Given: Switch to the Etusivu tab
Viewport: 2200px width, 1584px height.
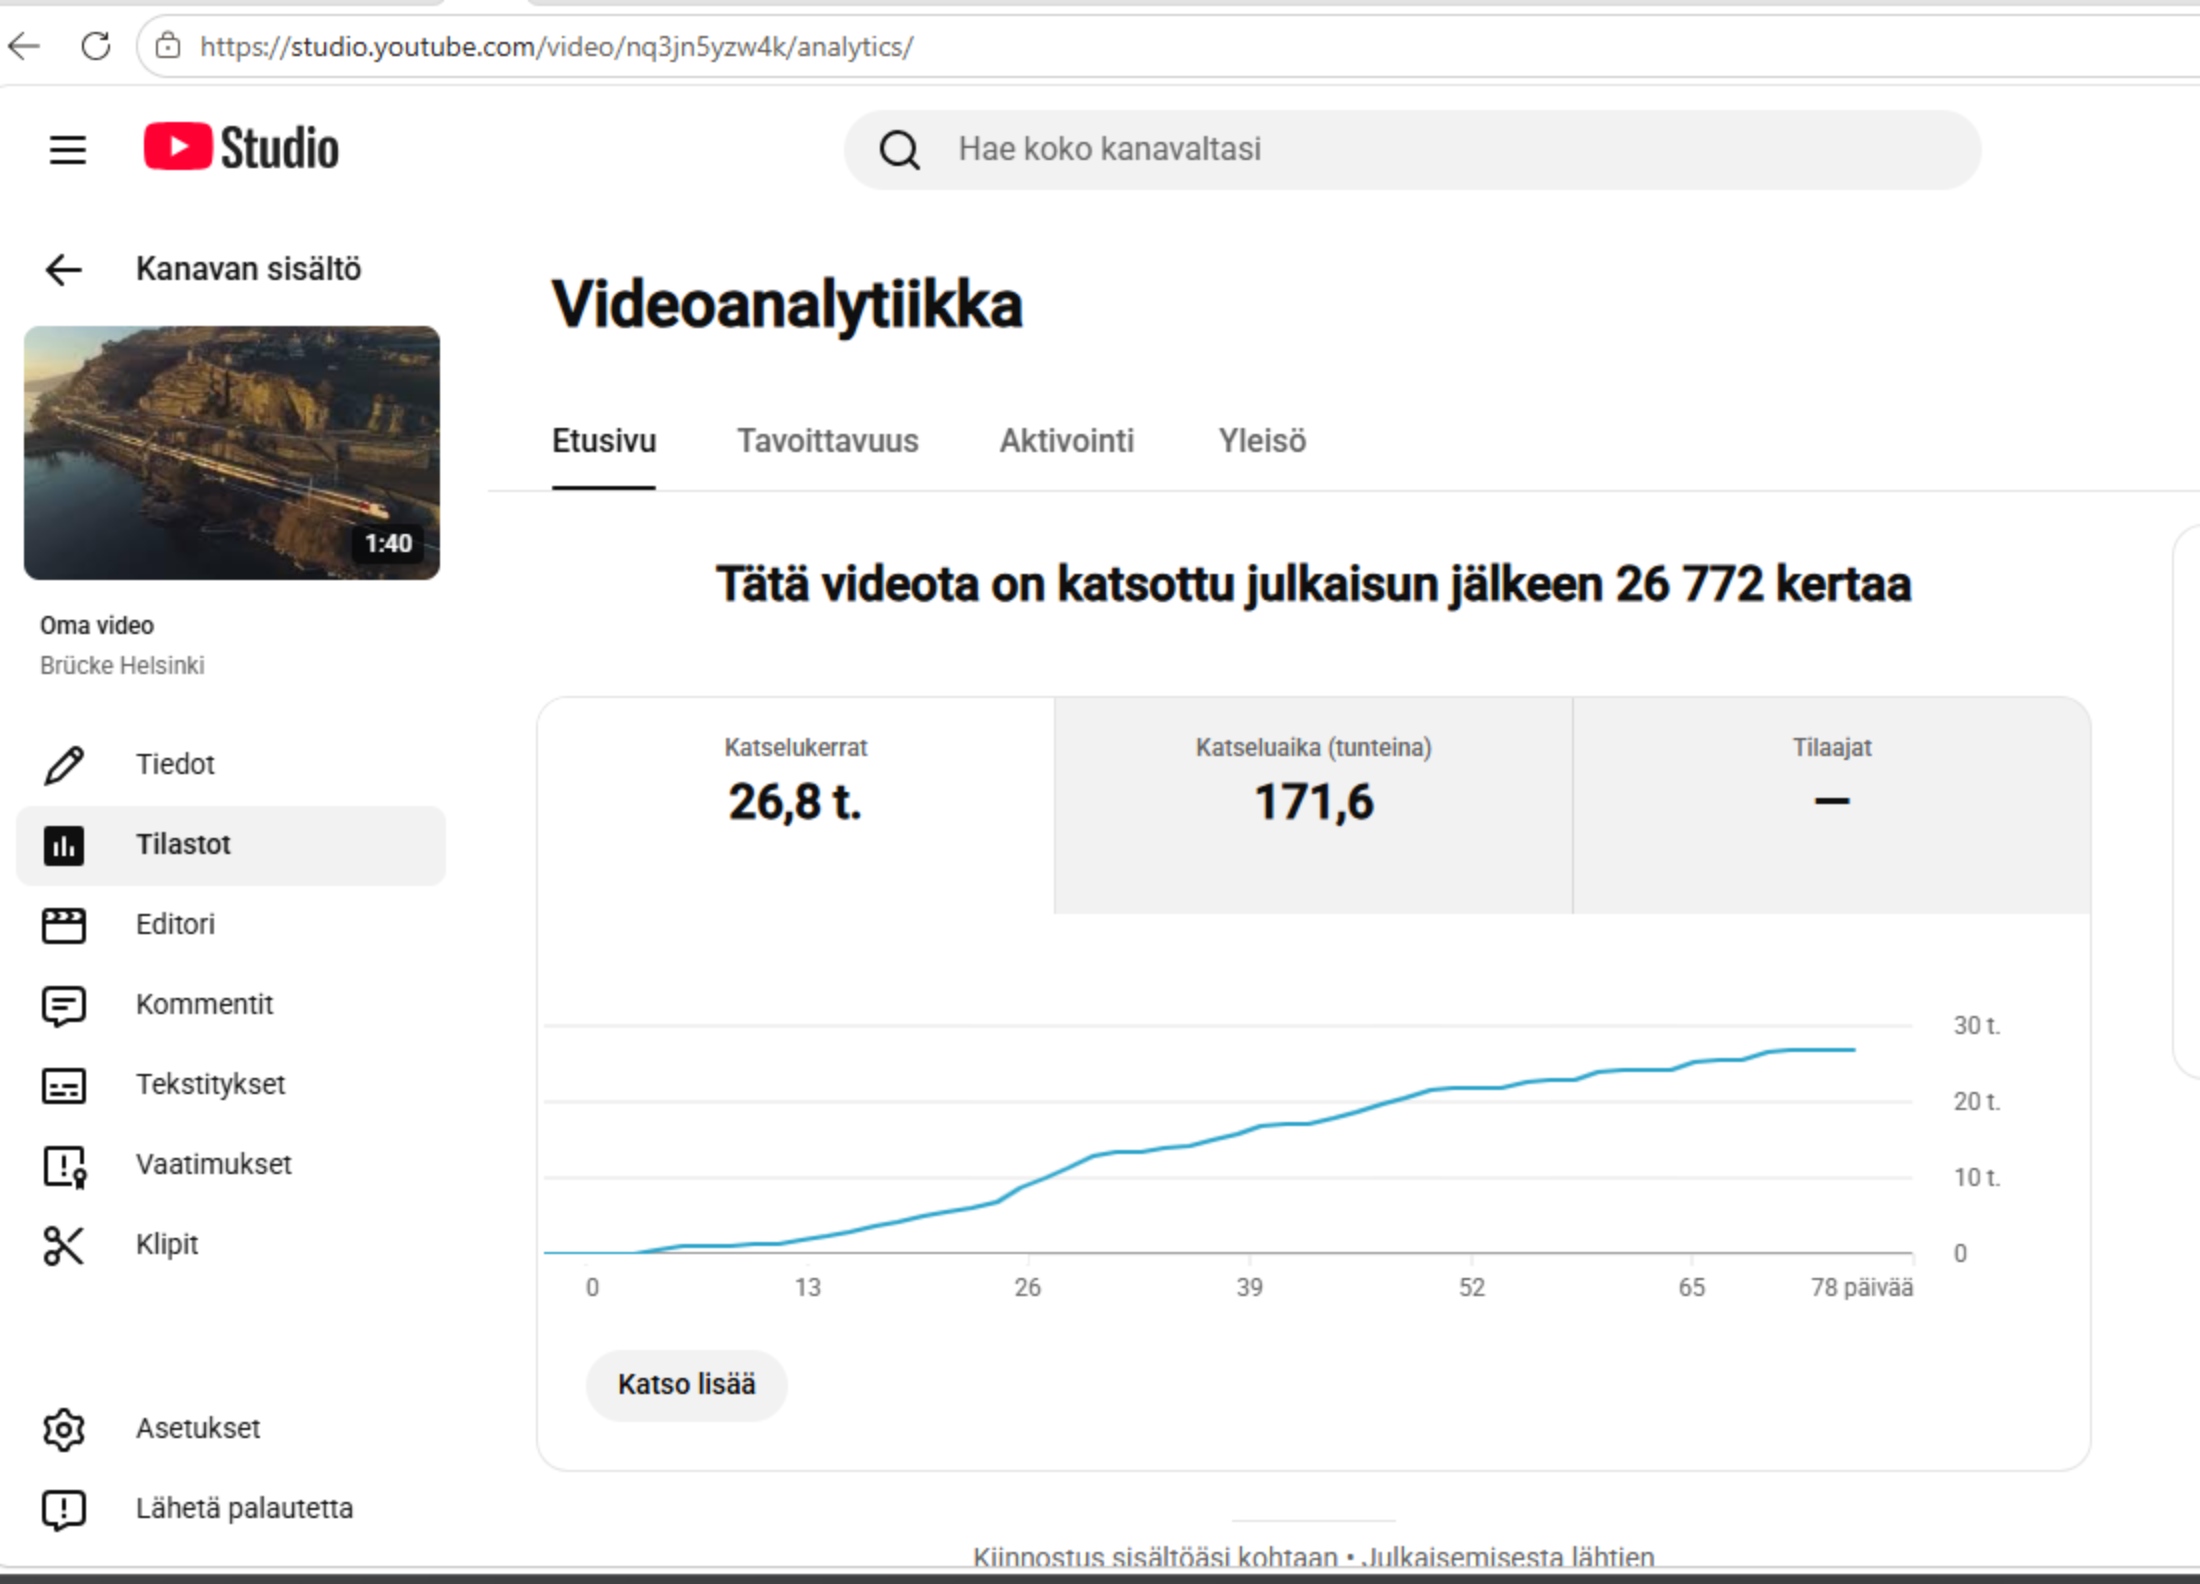Looking at the screenshot, I should [604, 441].
